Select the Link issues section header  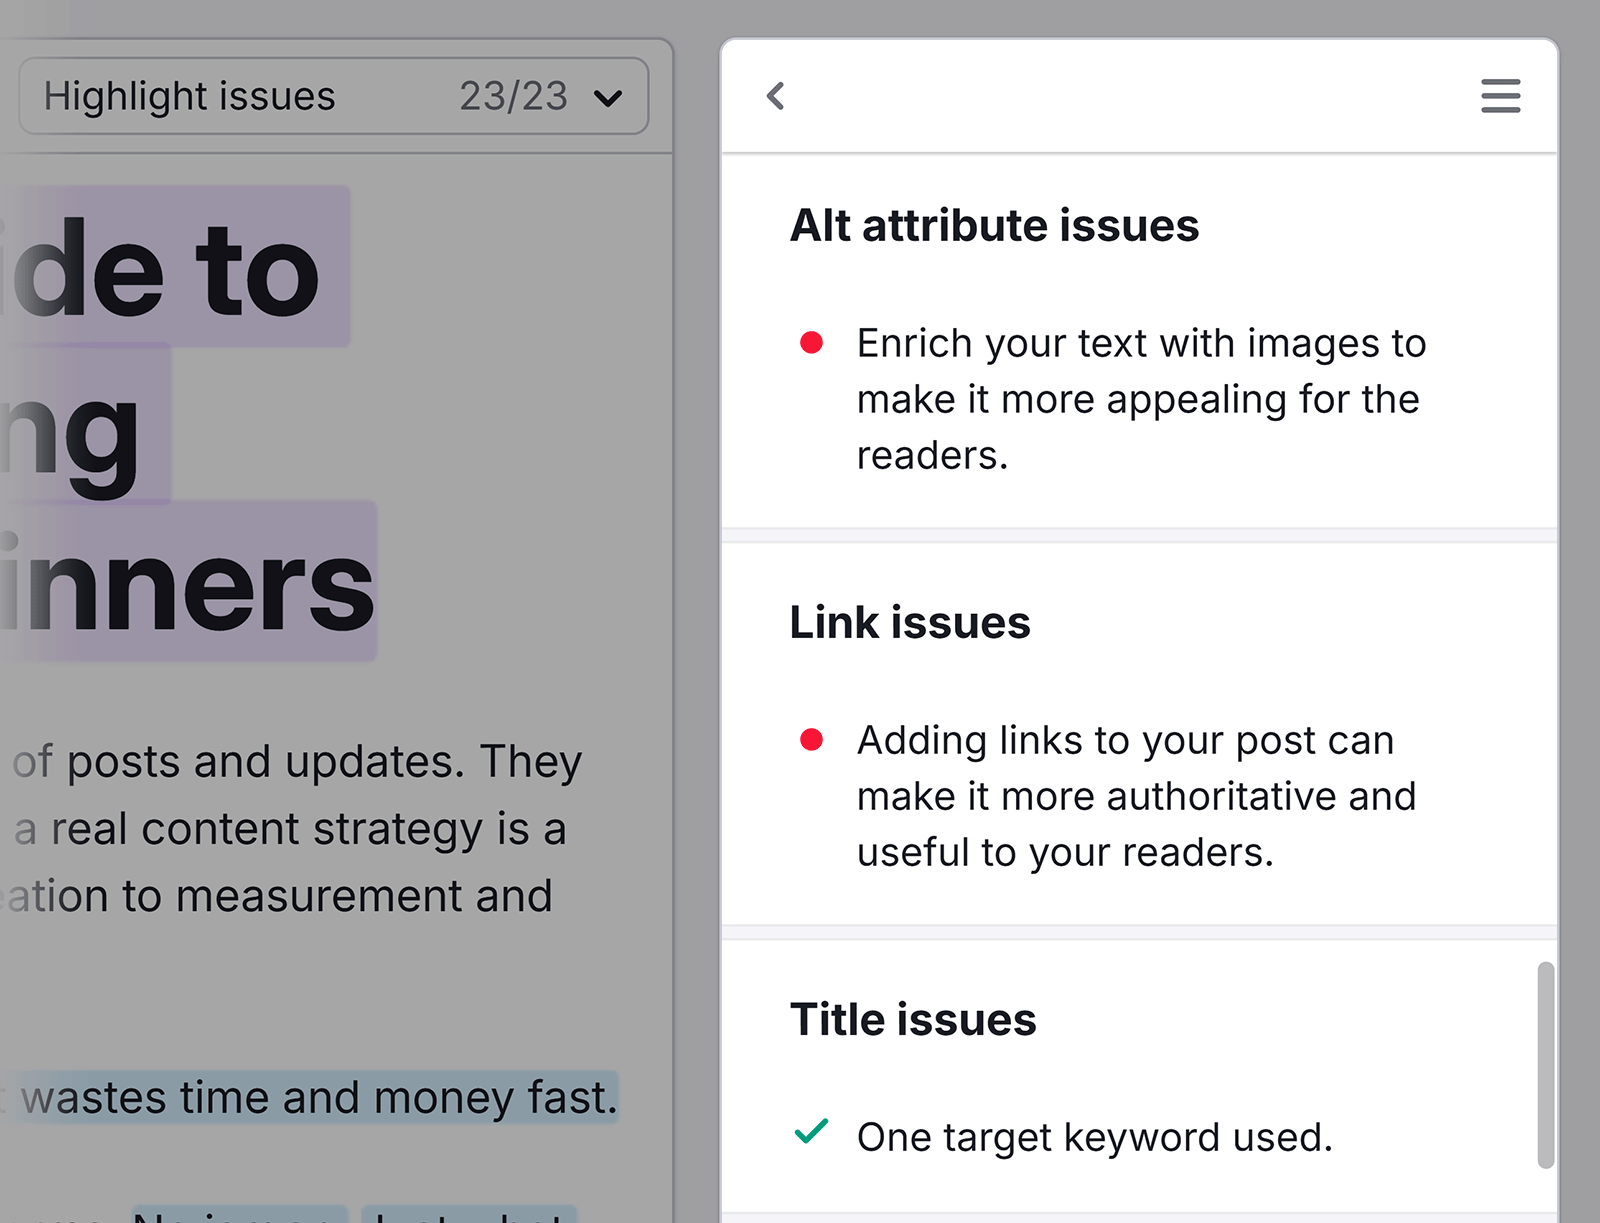pos(910,622)
